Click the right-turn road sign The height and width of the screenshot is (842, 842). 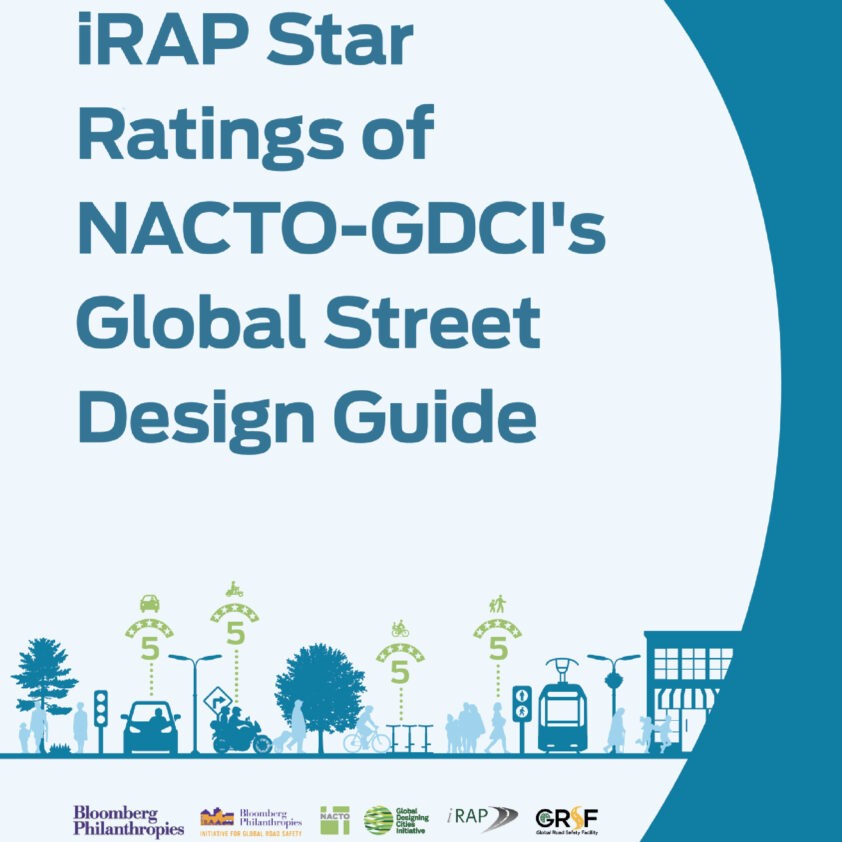coord(218,701)
